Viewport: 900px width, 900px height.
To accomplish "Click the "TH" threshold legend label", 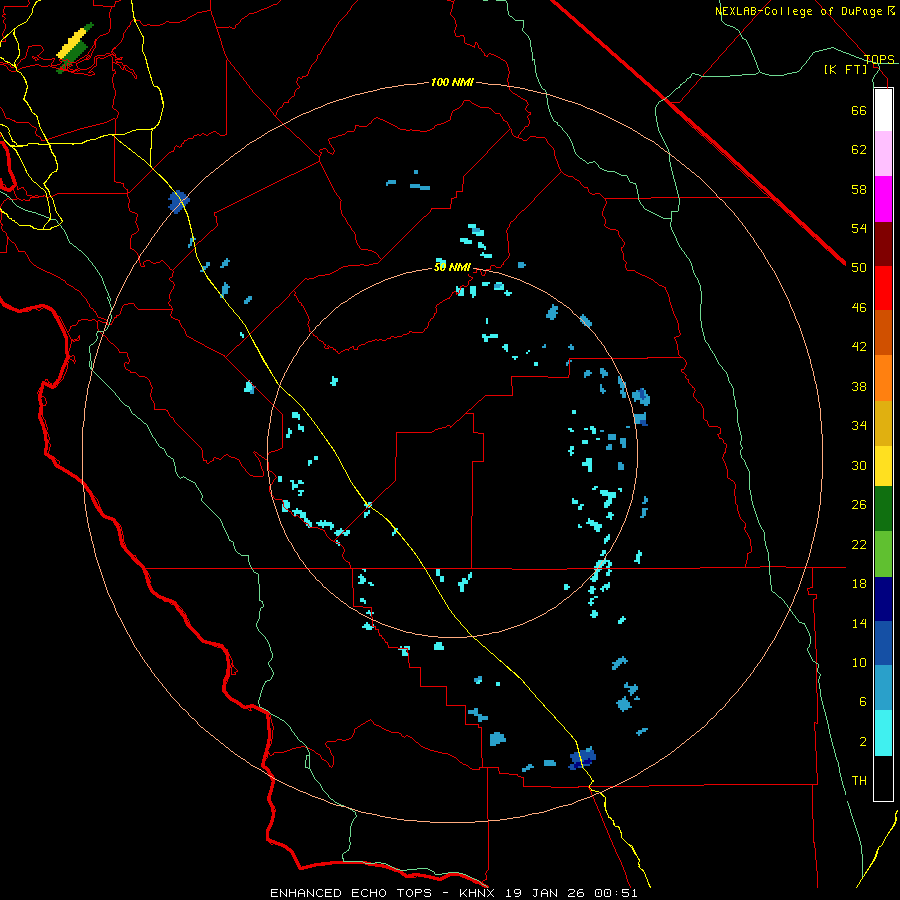I will pos(859,781).
